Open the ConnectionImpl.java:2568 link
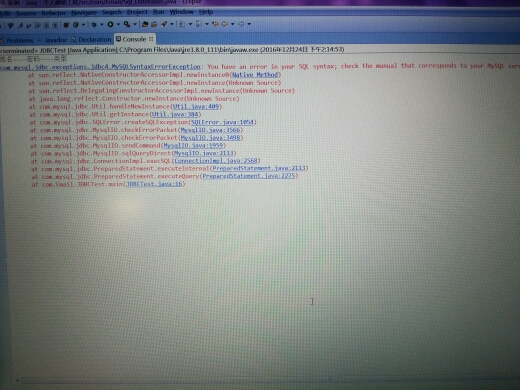The width and height of the screenshot is (520, 390). (x=216, y=161)
